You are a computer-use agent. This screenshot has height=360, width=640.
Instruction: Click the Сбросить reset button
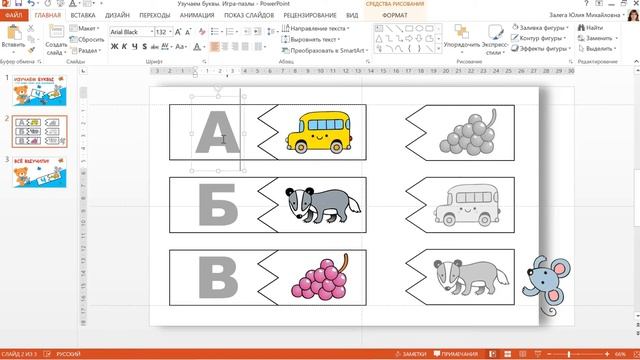(87, 40)
